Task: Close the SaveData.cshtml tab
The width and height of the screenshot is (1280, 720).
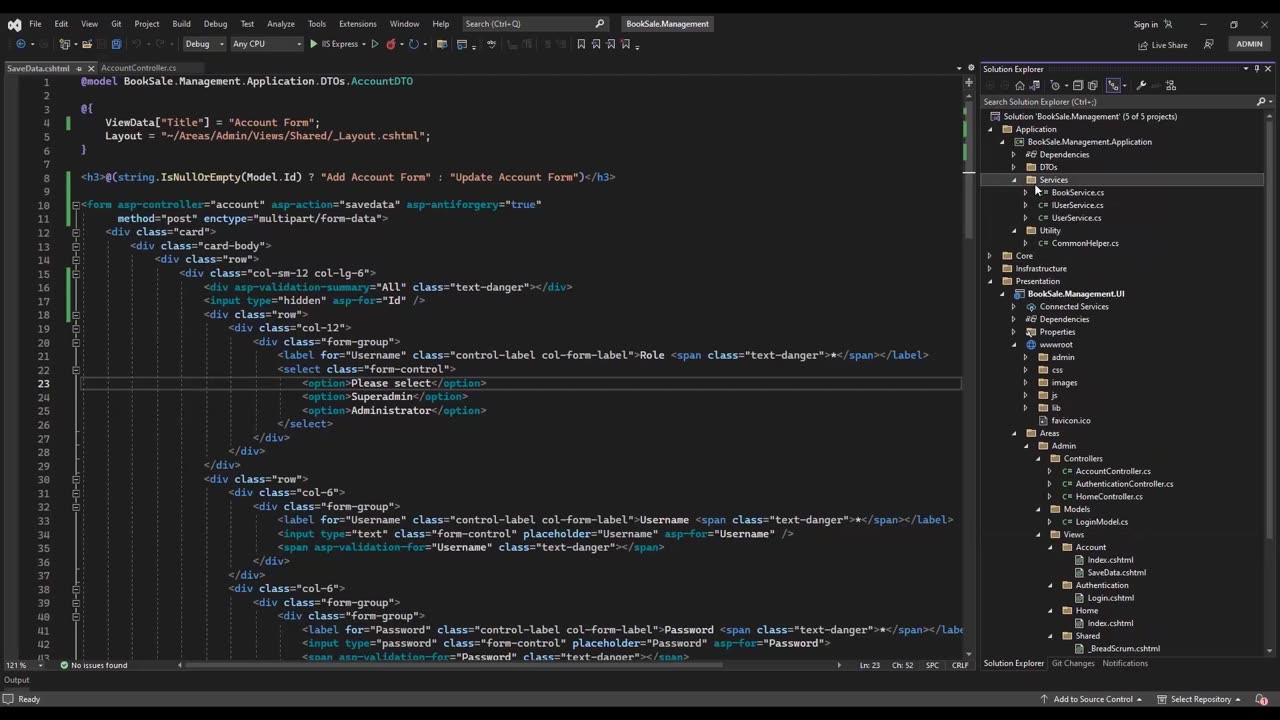Action: pos(90,69)
